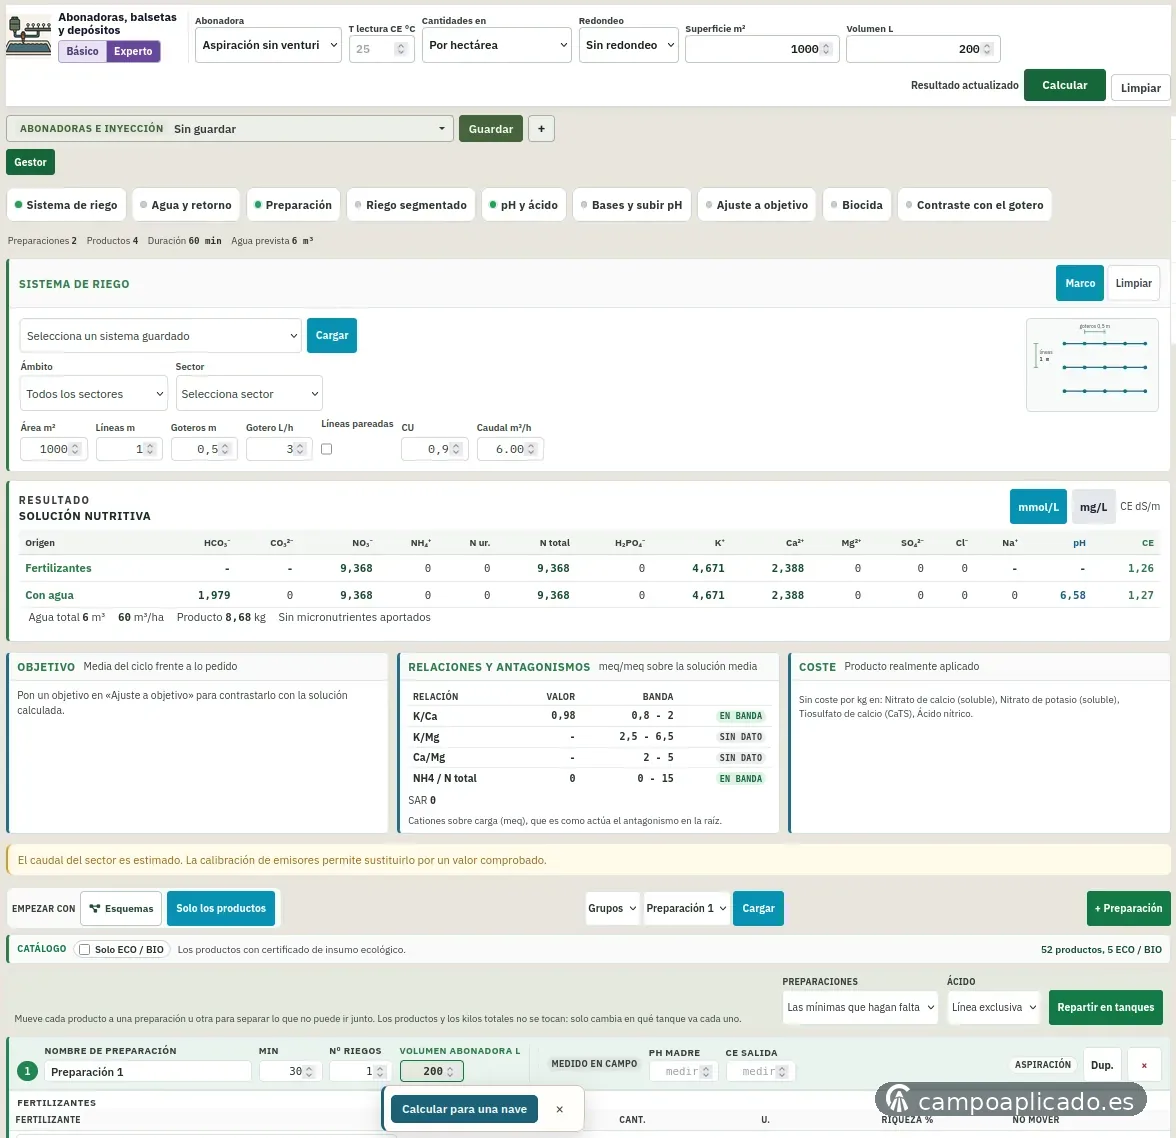Open the Ámbito sectors dropdown

[94, 394]
